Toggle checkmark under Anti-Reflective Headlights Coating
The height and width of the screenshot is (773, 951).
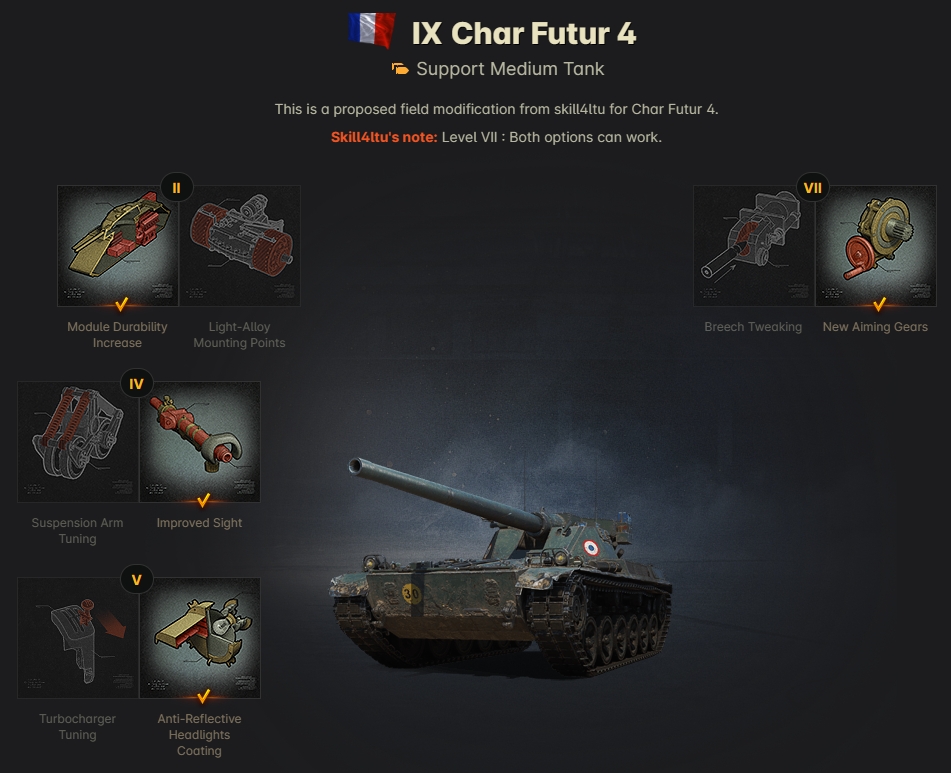pyautogui.click(x=203, y=696)
